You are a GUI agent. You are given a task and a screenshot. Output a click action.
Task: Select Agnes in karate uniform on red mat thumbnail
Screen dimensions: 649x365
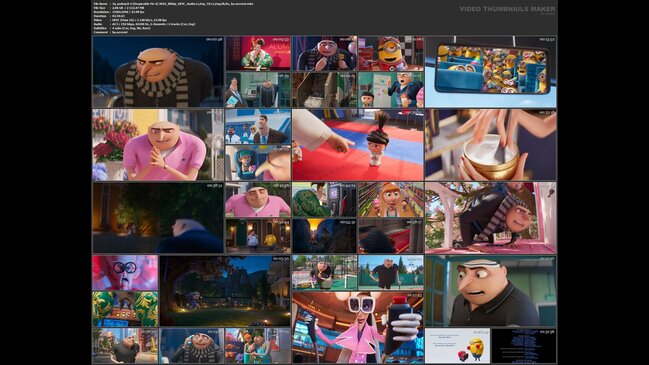[x=358, y=145]
